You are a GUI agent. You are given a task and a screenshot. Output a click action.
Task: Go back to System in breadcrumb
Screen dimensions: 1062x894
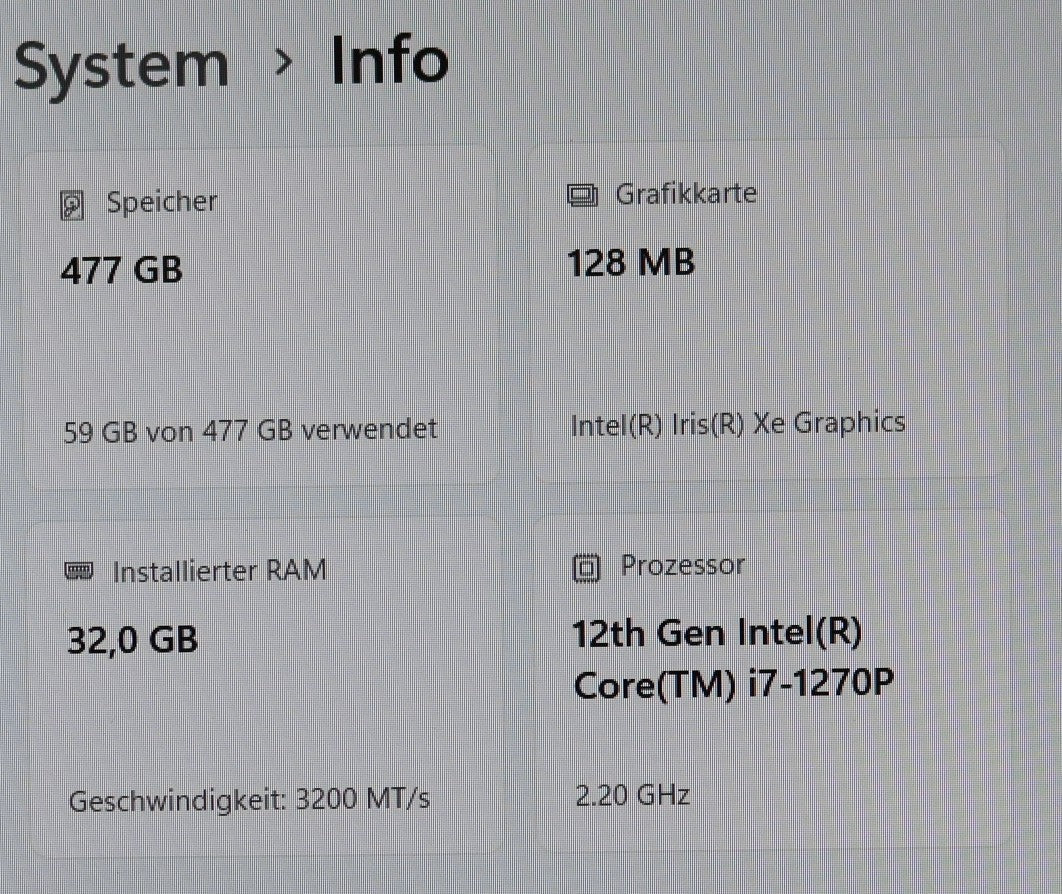pos(121,64)
